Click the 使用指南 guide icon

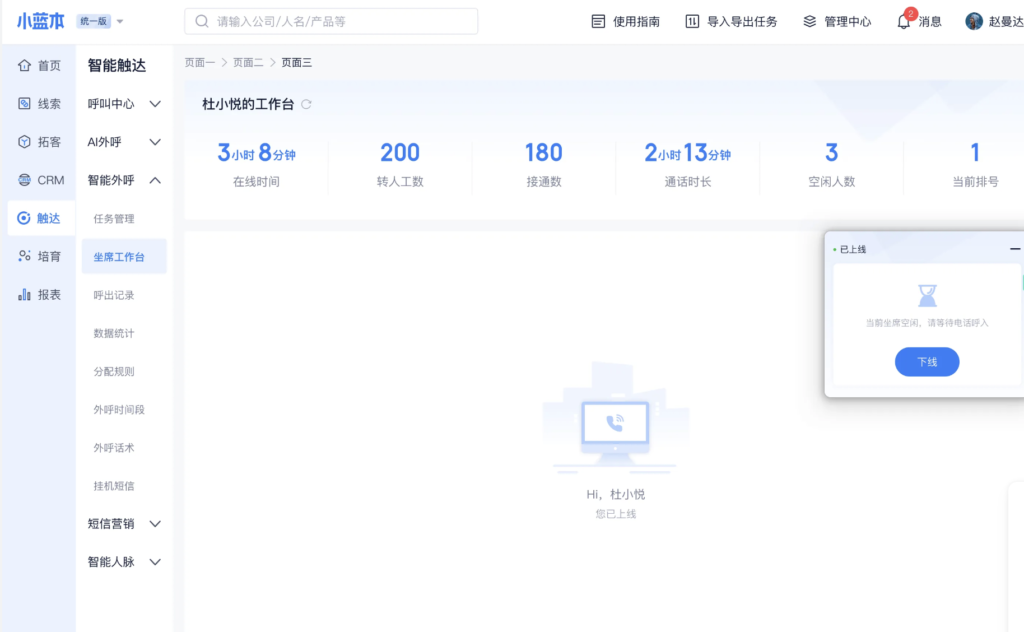click(x=599, y=22)
